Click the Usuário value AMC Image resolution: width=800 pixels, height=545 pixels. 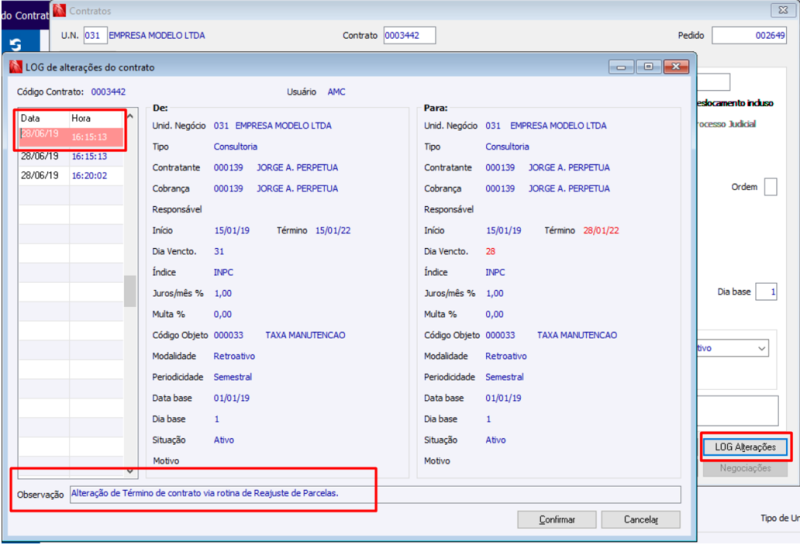(336, 92)
